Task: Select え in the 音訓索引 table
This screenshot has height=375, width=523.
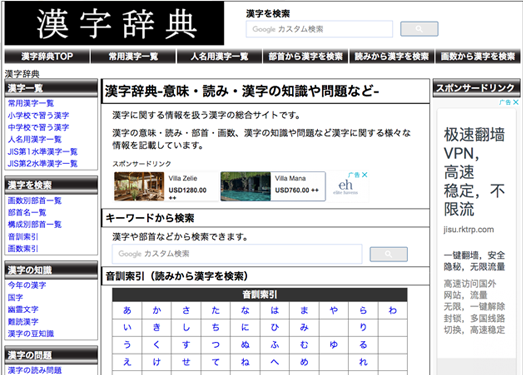Action: click(x=127, y=362)
